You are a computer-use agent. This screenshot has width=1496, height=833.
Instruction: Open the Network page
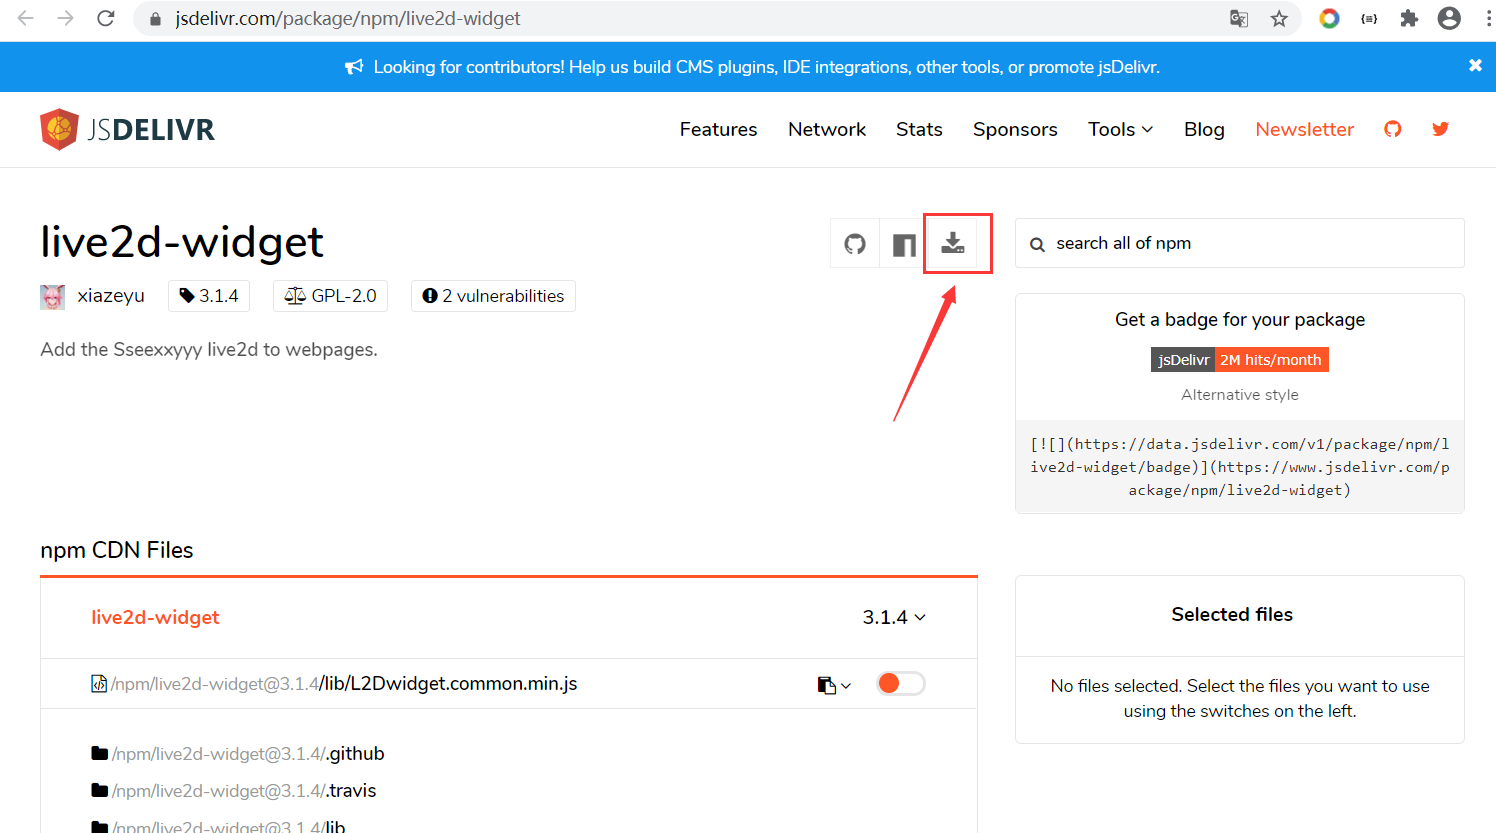tap(827, 129)
